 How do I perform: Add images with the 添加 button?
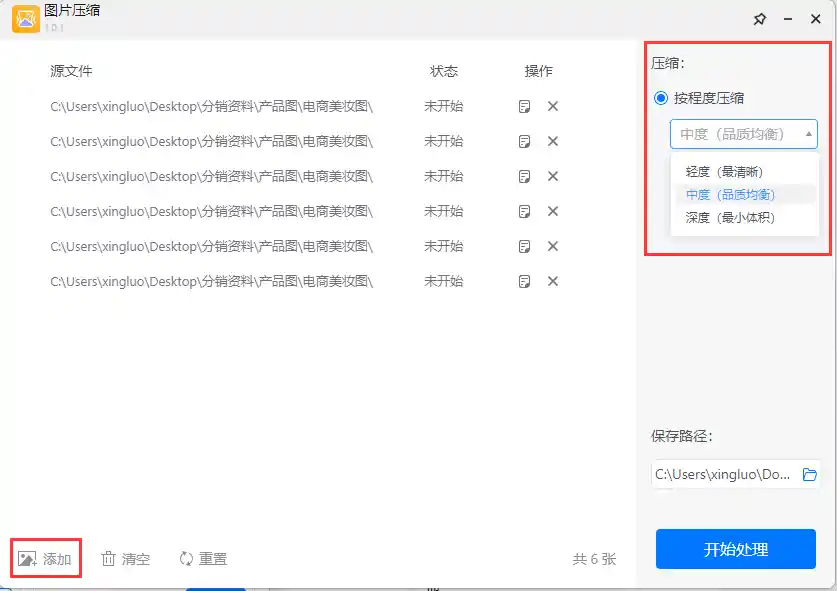pos(45,558)
